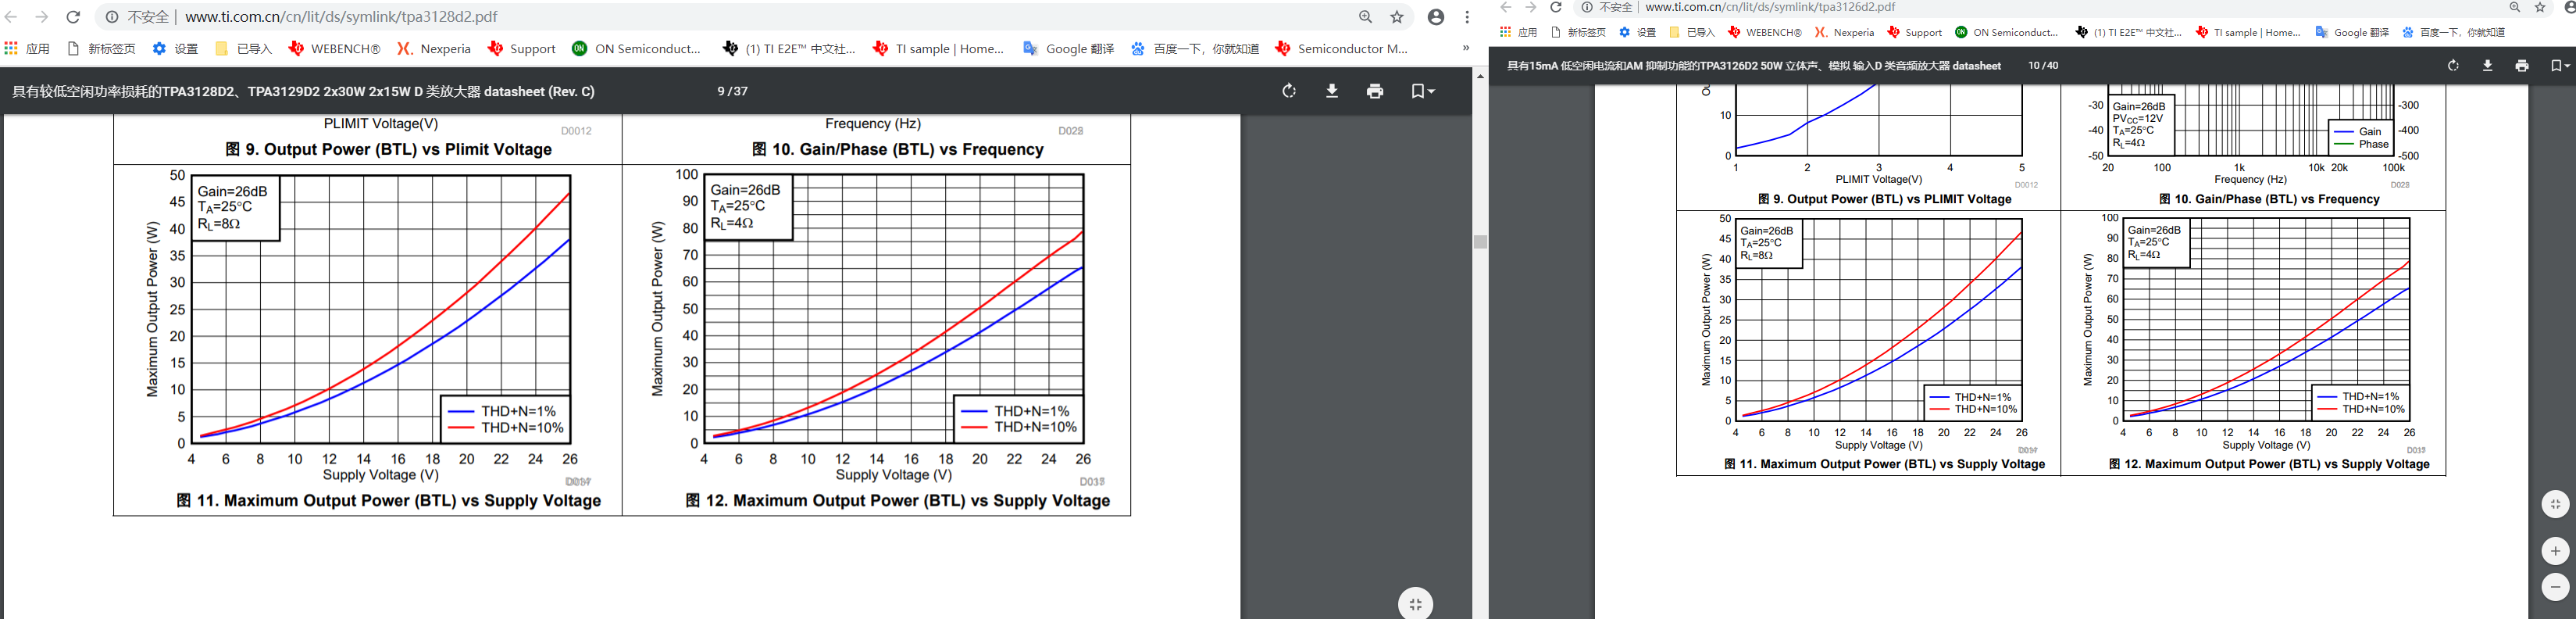This screenshot has height=619, width=2576.
Task: Open 百度一下 bookmark in left window
Action: (x=1195, y=48)
